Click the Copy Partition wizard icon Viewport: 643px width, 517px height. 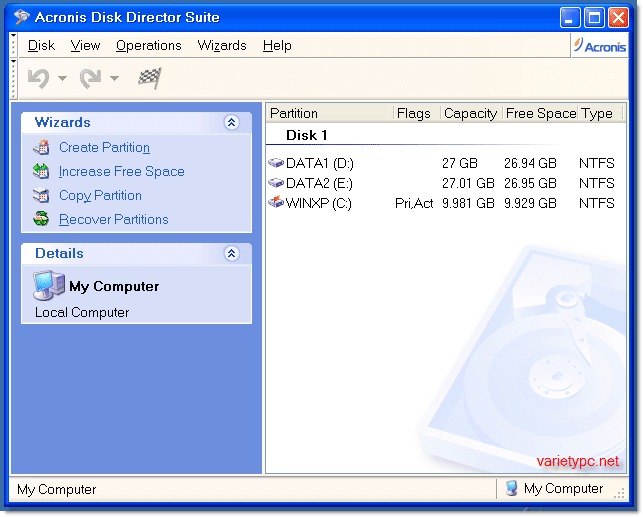[x=41, y=195]
